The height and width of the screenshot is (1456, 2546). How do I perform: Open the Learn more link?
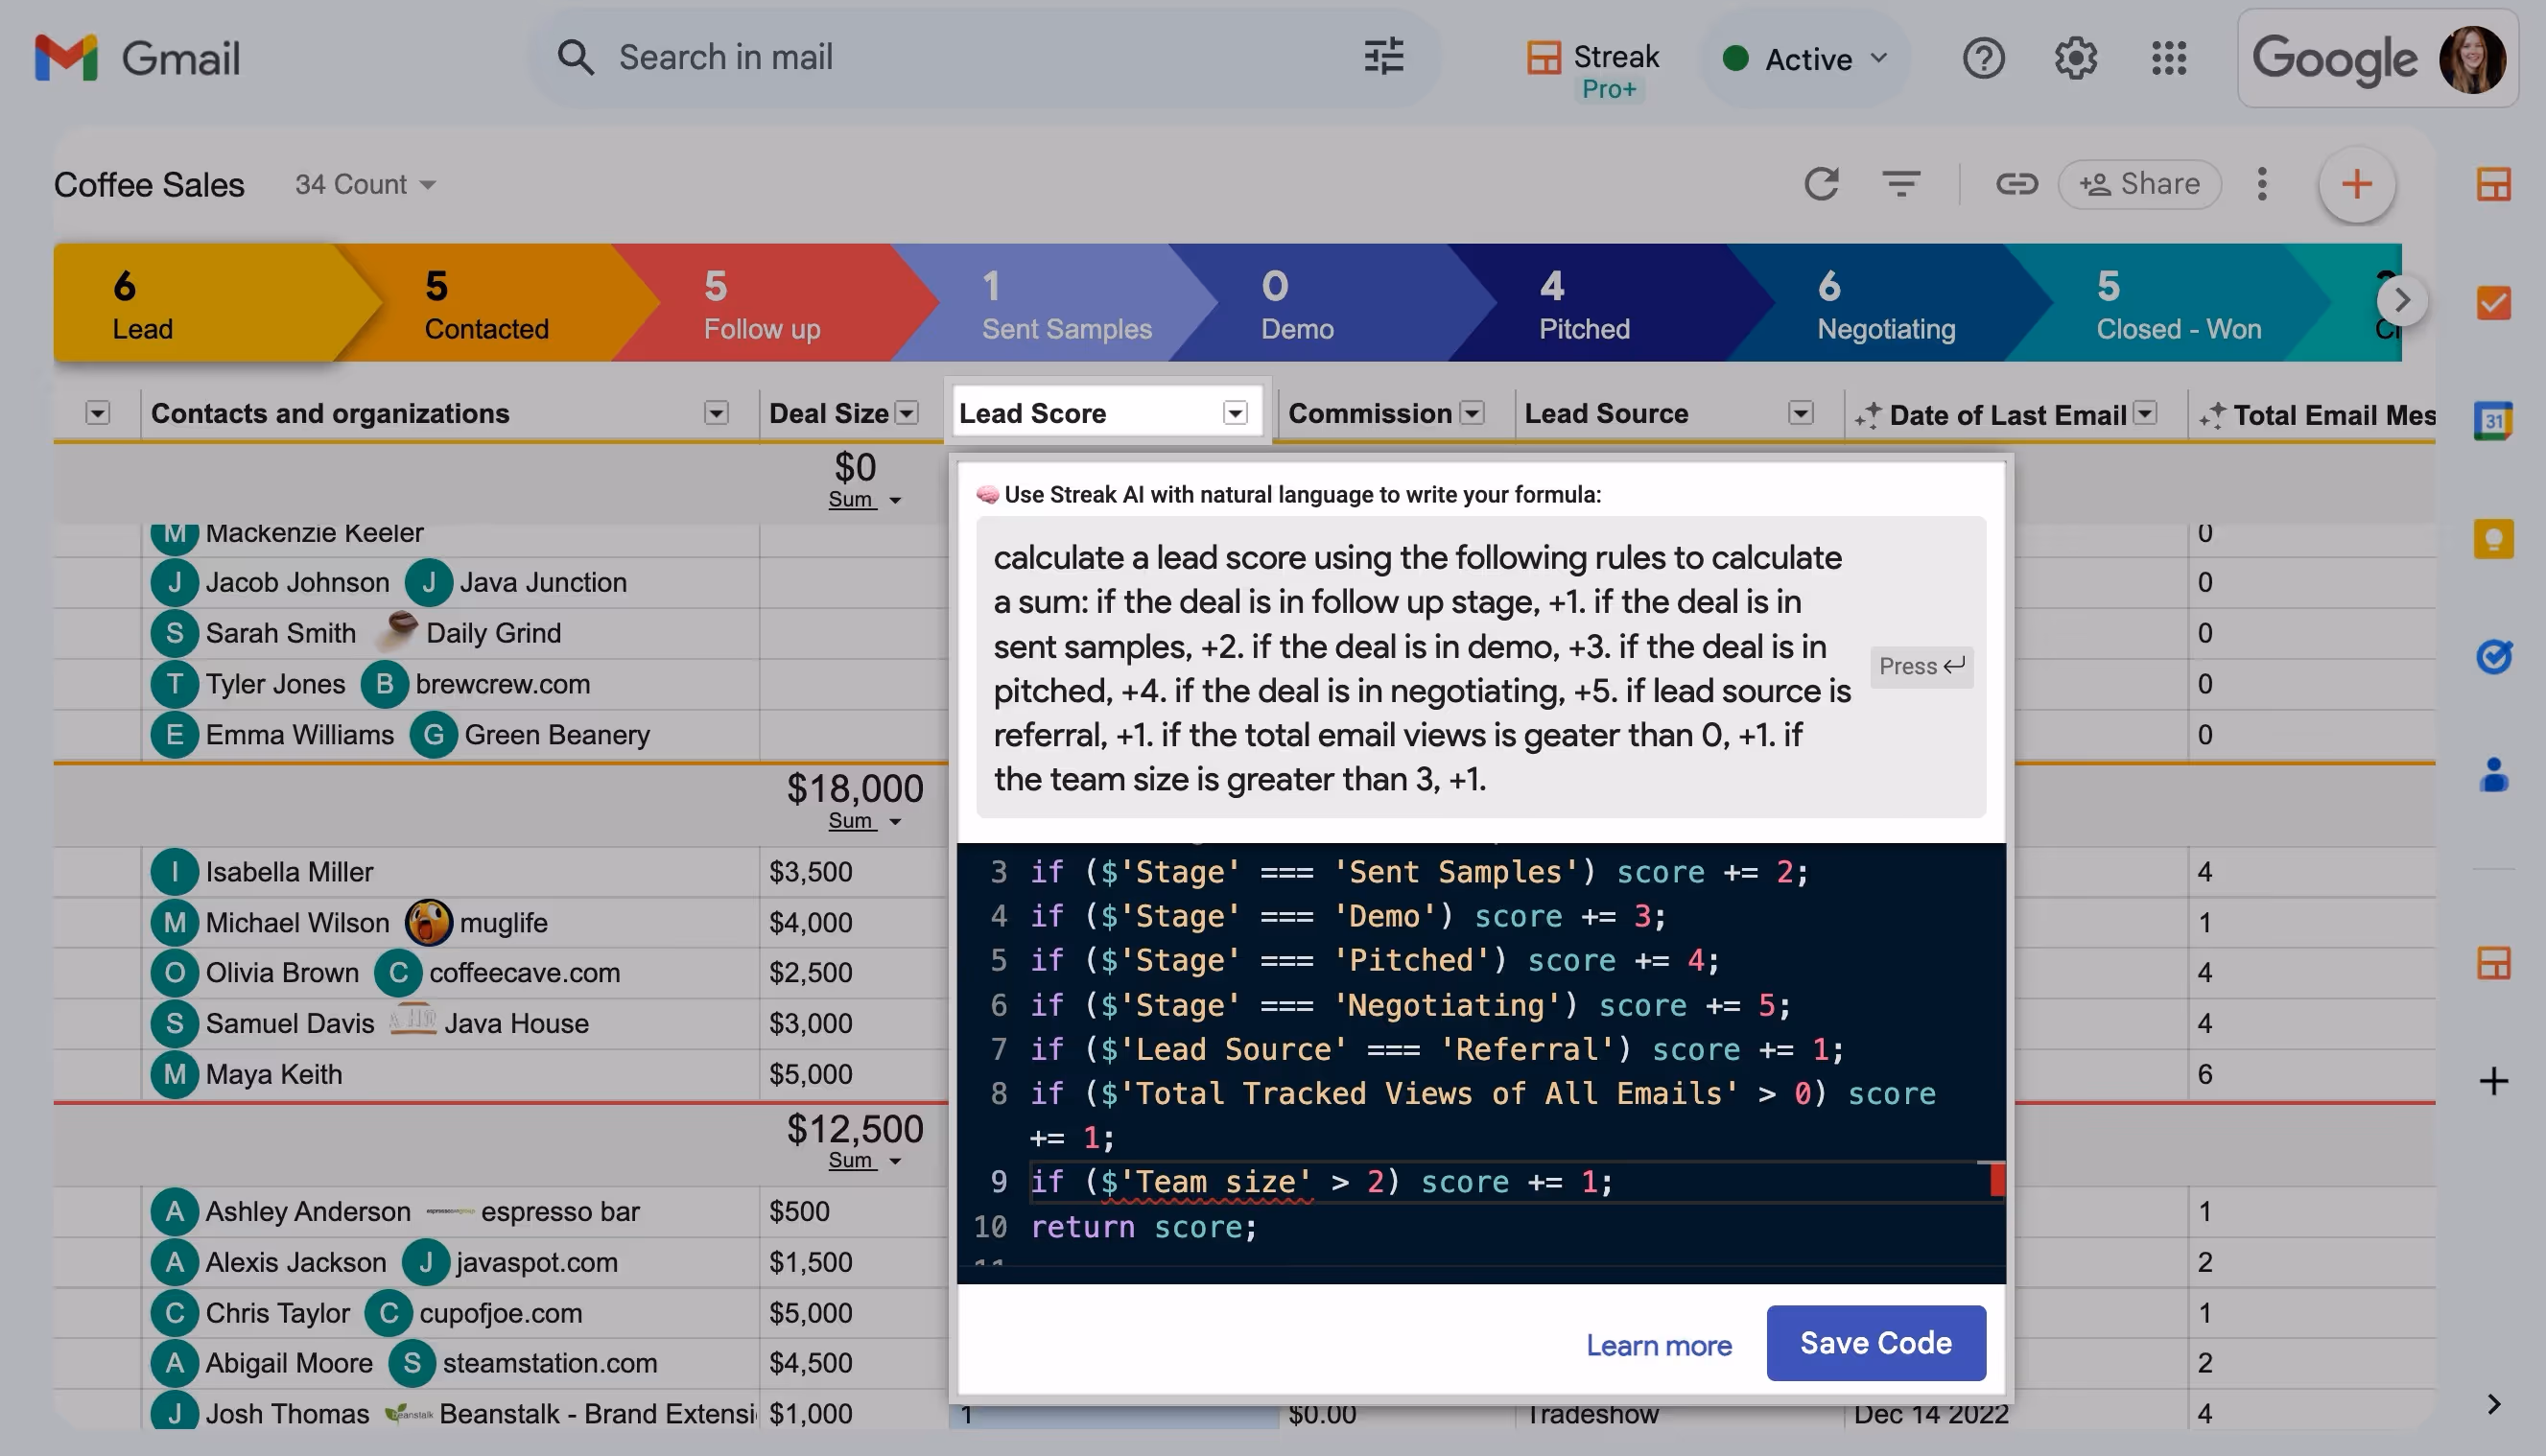pyautogui.click(x=1658, y=1345)
